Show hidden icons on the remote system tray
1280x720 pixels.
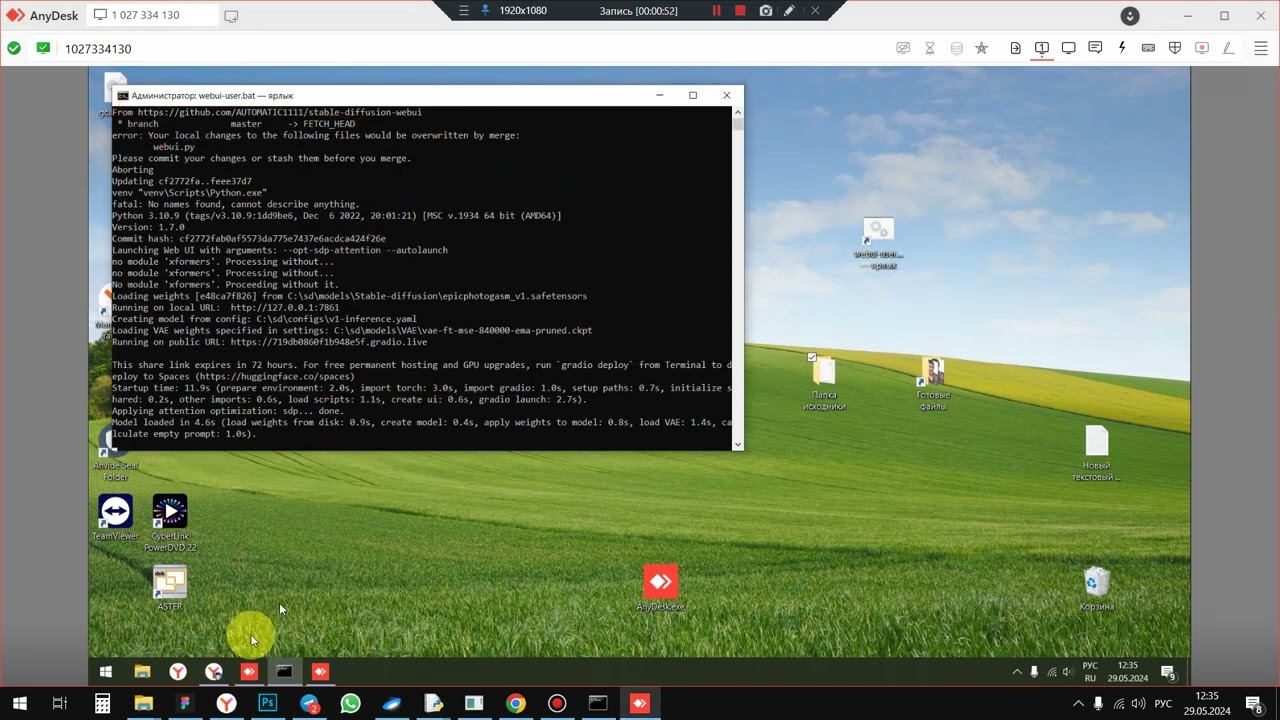(x=1017, y=672)
